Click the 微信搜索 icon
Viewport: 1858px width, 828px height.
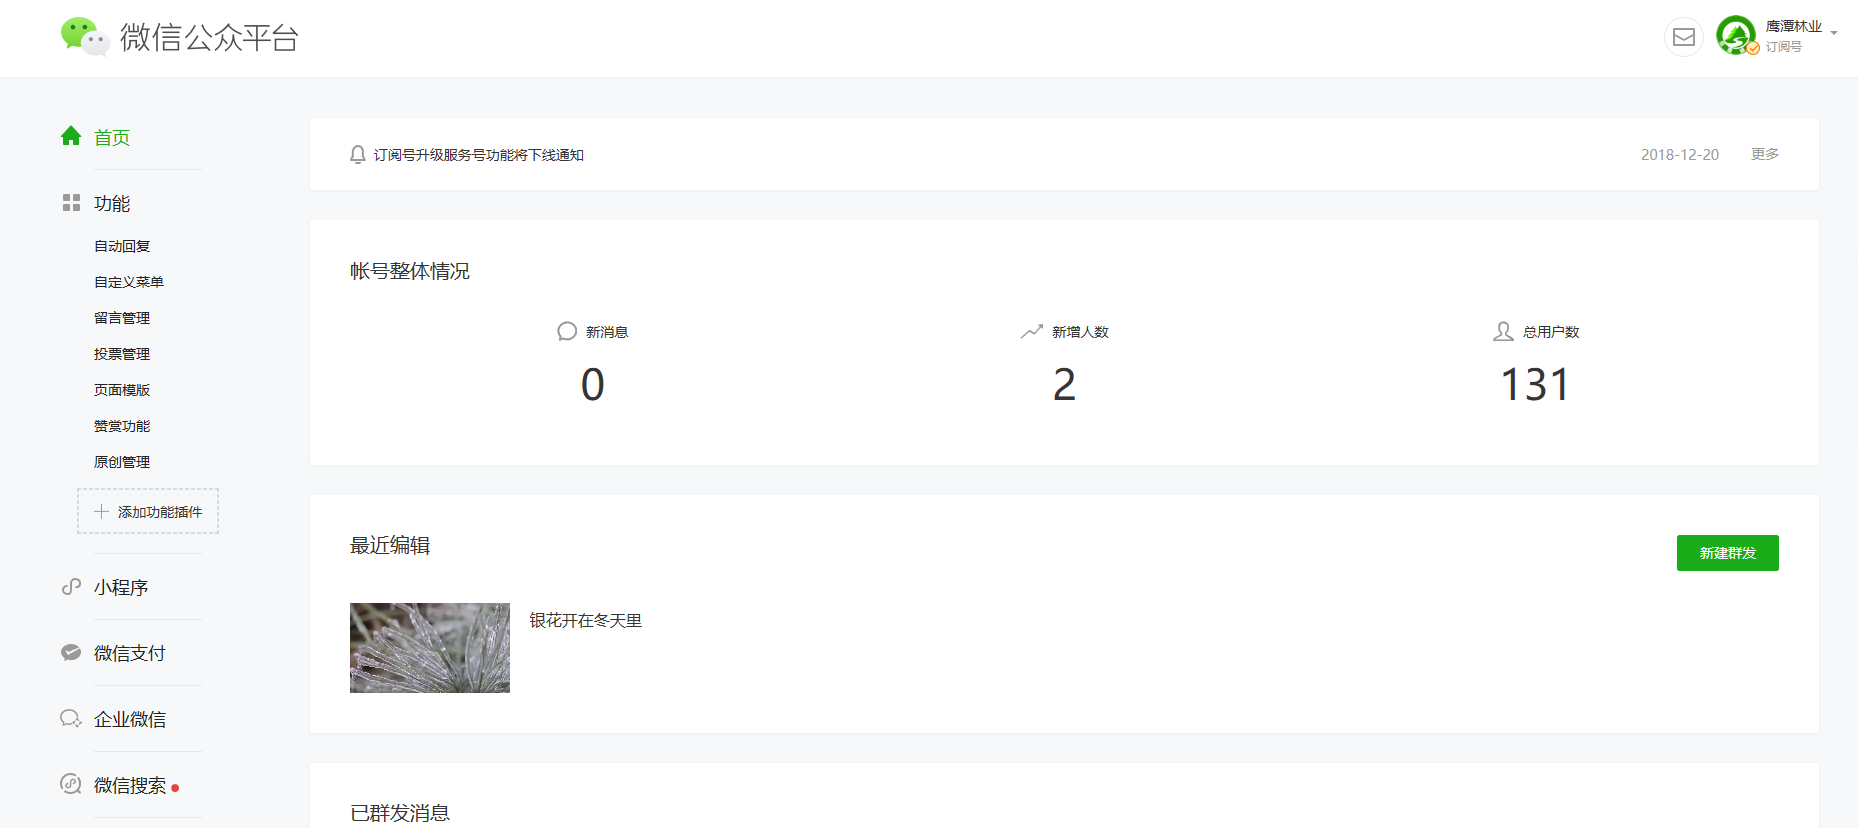[71, 784]
